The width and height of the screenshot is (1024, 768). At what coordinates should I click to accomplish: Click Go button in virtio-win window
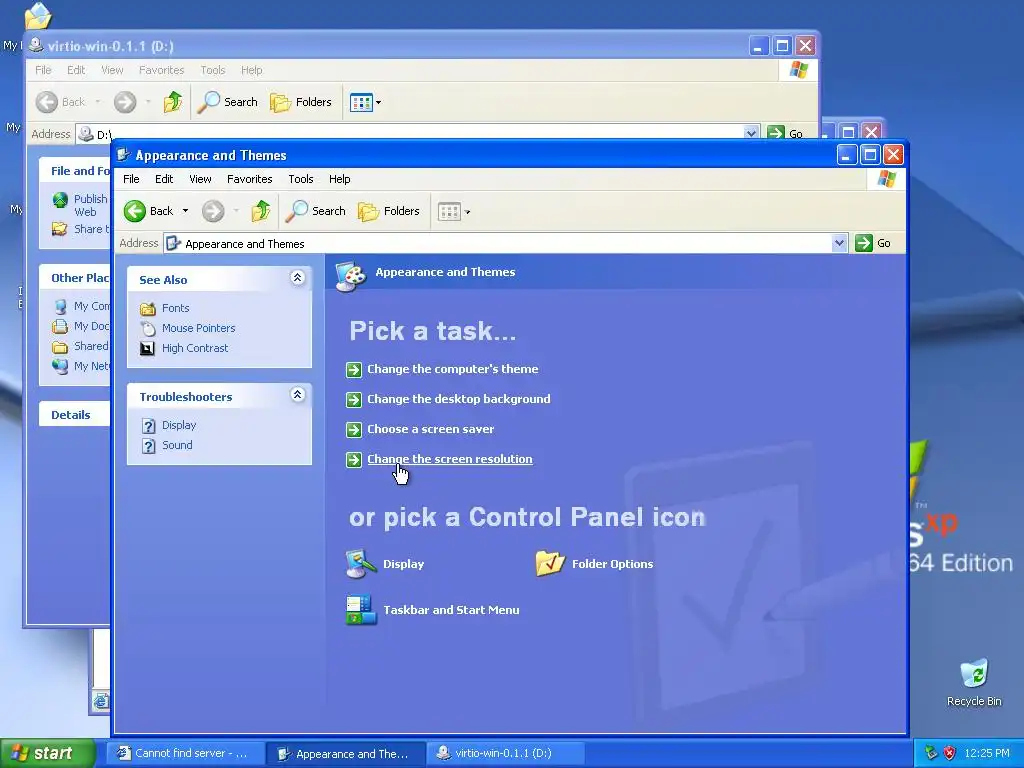click(785, 133)
